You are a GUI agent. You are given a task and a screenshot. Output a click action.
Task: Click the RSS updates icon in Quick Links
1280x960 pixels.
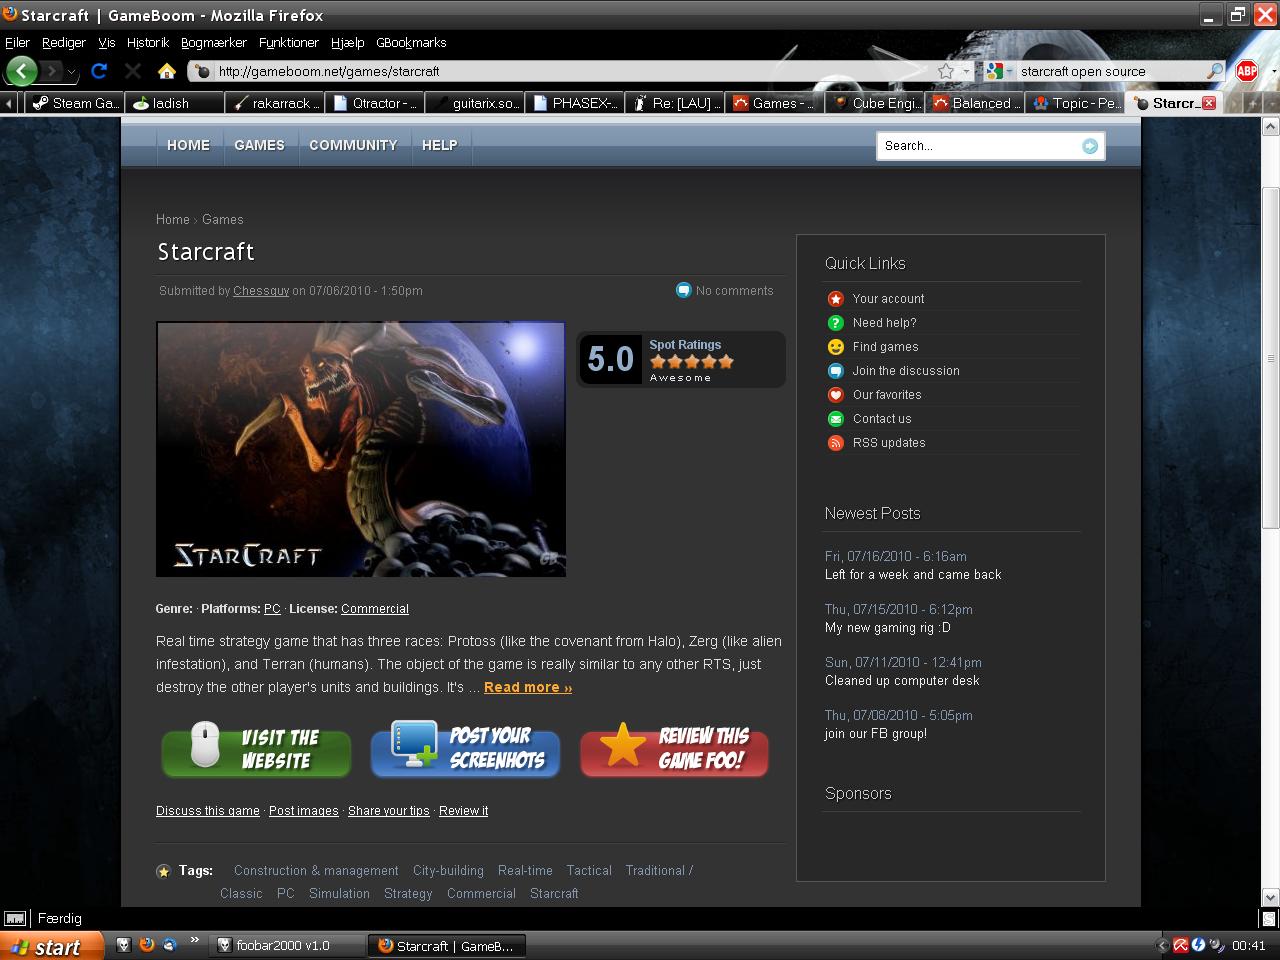click(x=836, y=443)
